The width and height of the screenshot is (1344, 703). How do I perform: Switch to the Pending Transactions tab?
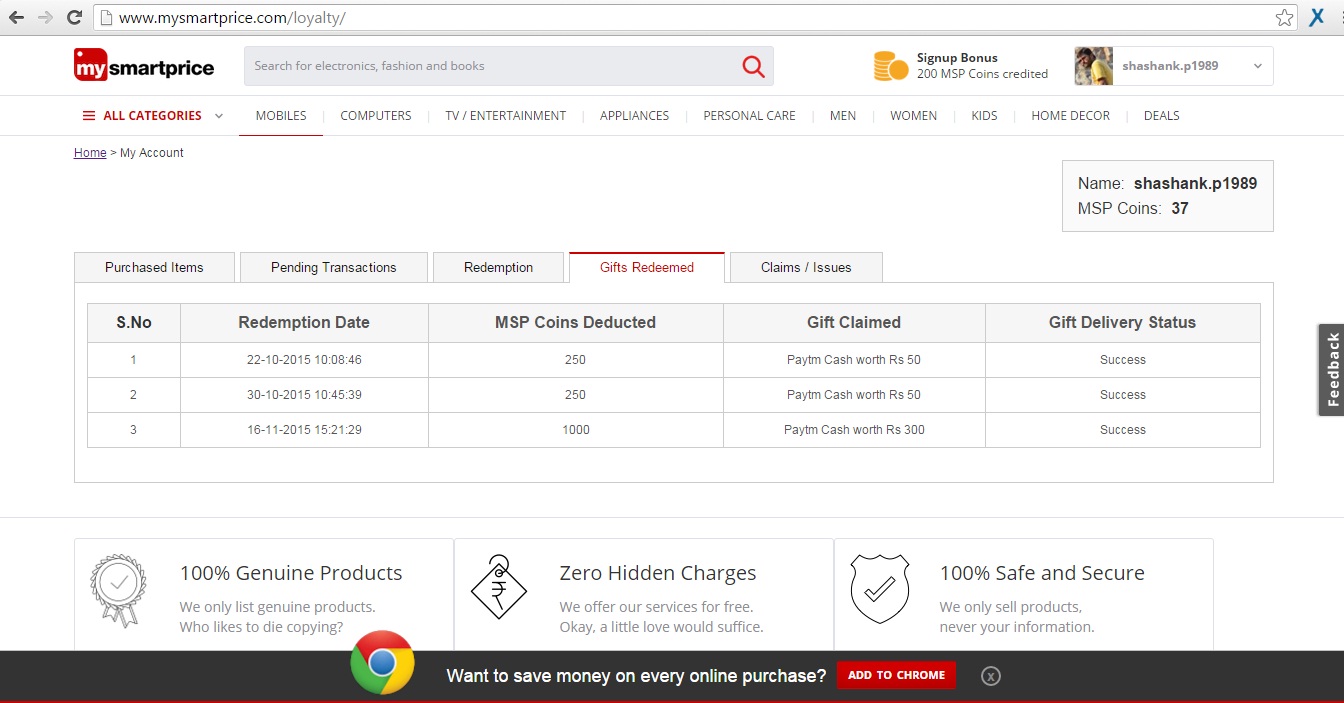click(x=334, y=267)
